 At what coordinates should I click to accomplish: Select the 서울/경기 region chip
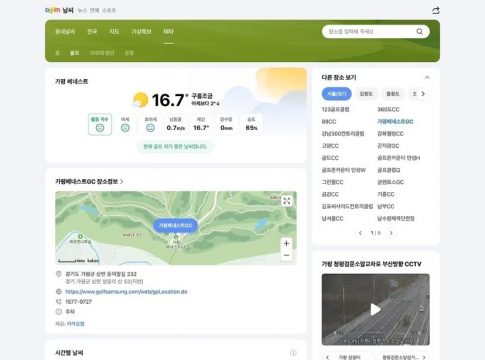pos(336,94)
